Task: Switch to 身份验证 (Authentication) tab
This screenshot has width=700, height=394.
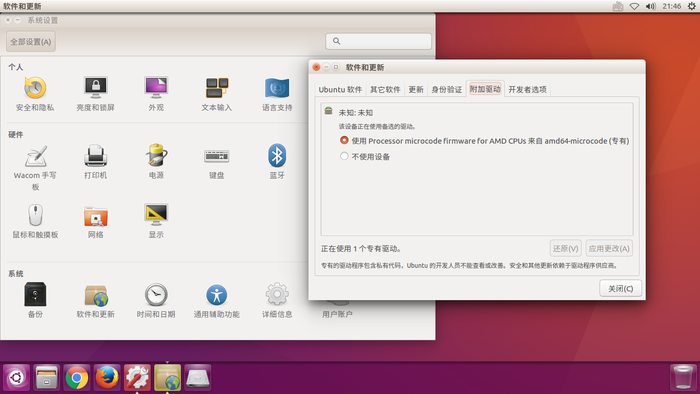Action: (x=446, y=89)
